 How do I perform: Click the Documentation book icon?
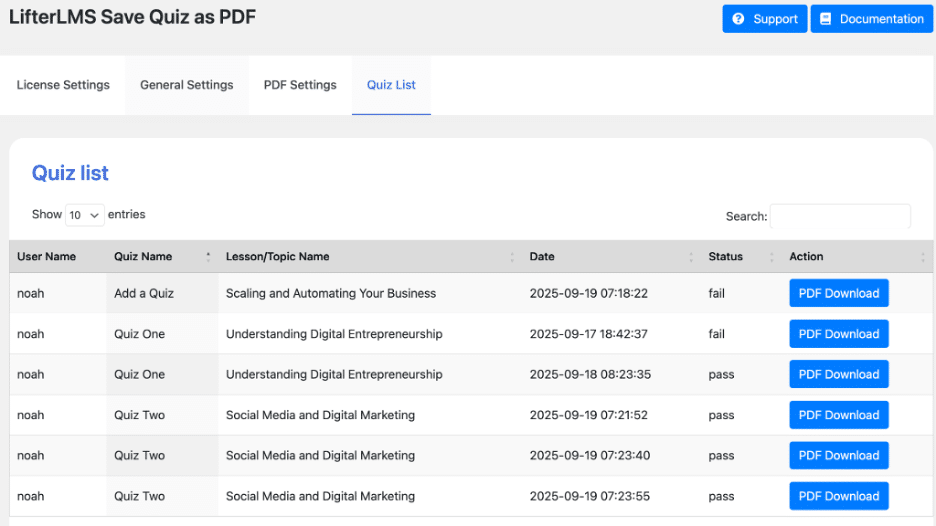coord(826,19)
